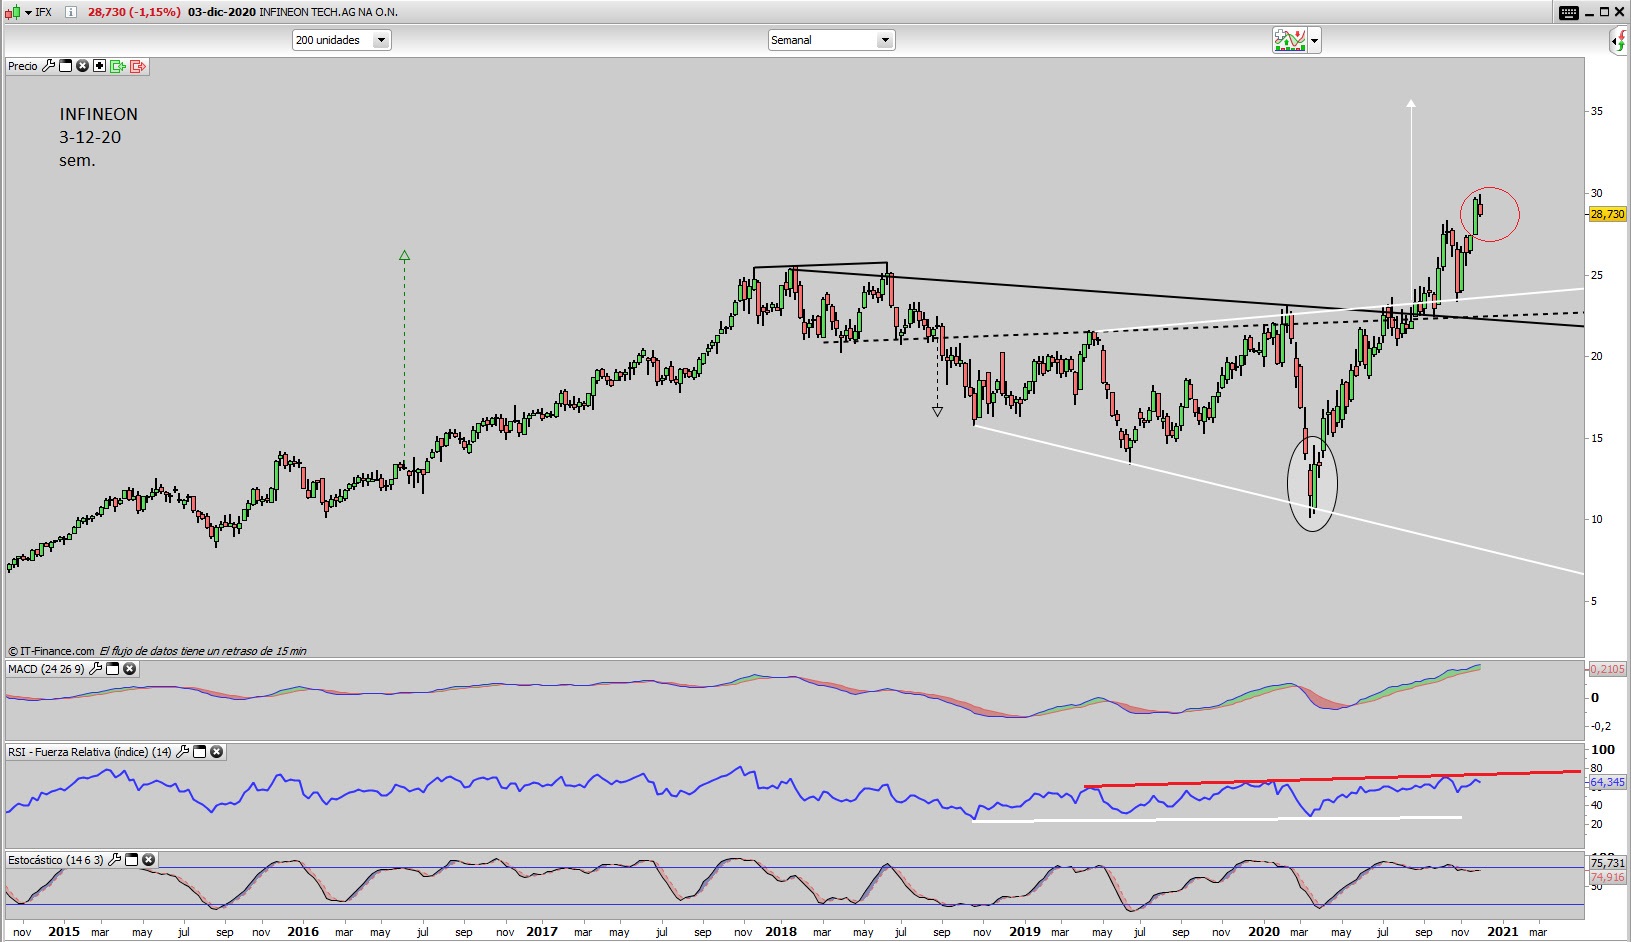The image size is (1631, 942).
Task: Click the 2017 label on time axis
Action: point(542,931)
